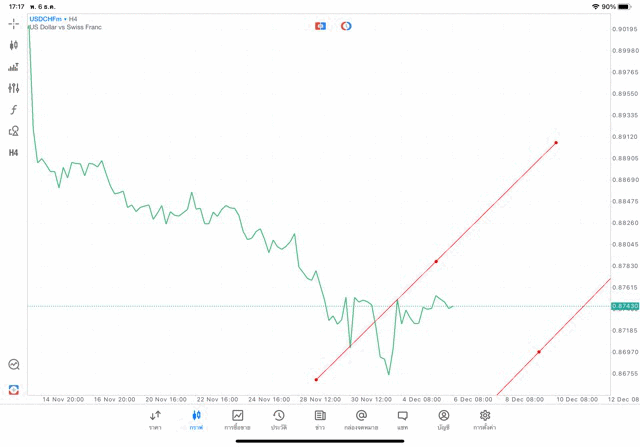The height and width of the screenshot is (447, 640).
Task: Change the chart type via candlestick icon
Action: pyautogui.click(x=14, y=45)
